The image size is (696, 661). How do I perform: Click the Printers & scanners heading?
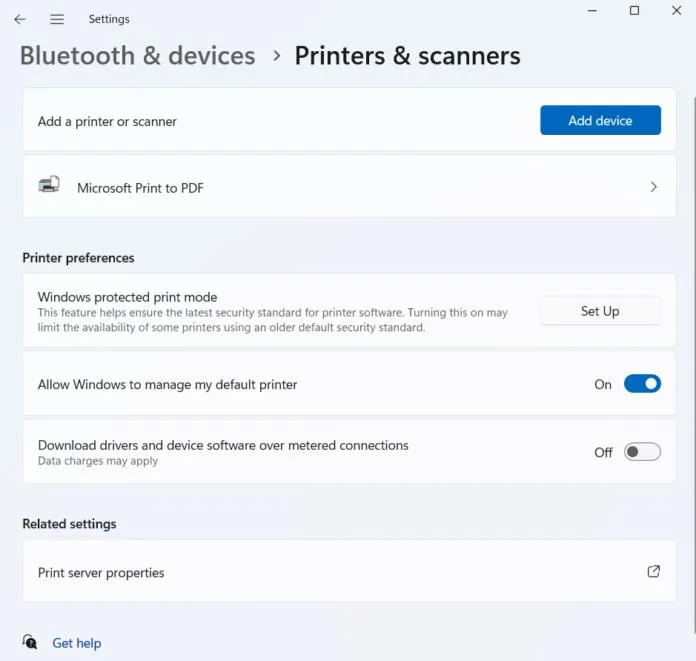[407, 56]
